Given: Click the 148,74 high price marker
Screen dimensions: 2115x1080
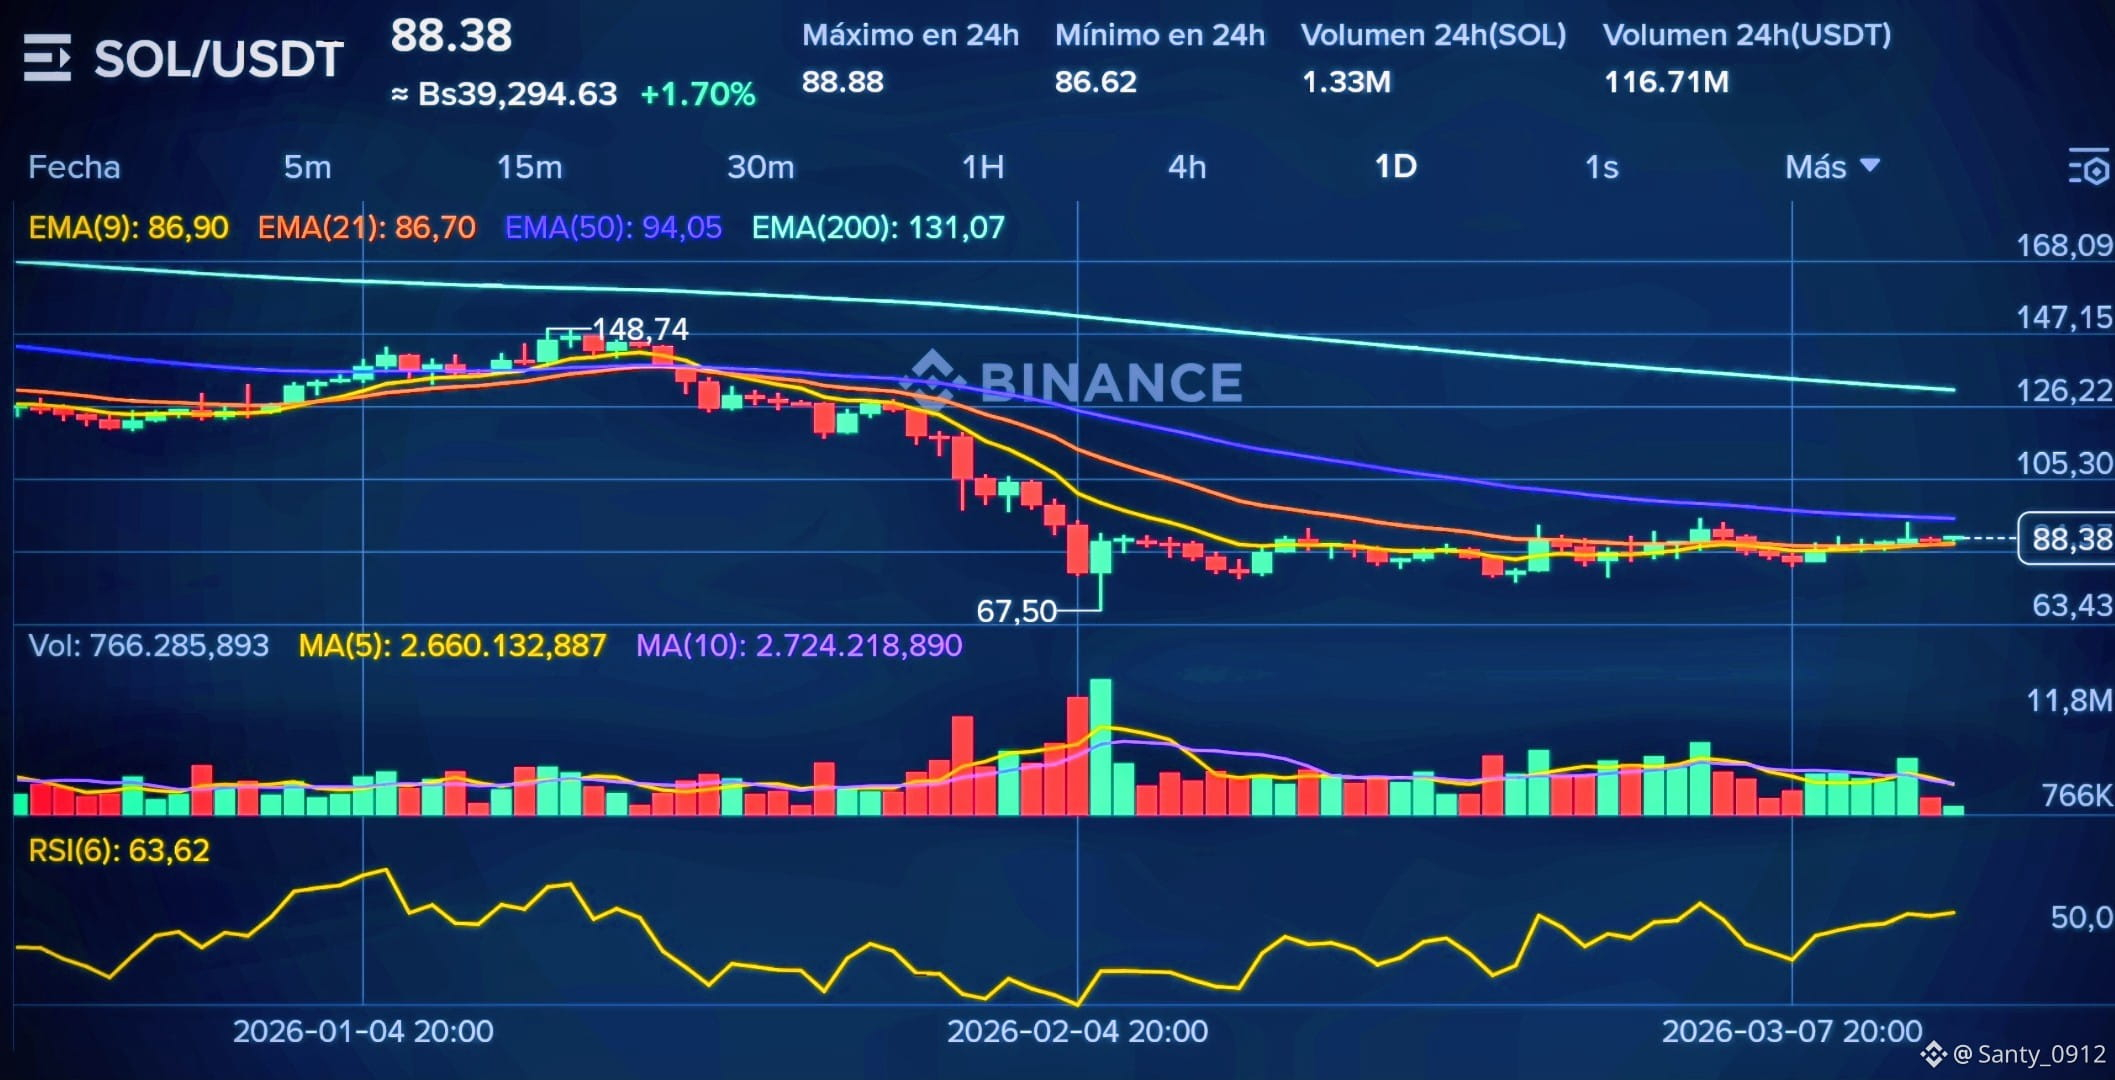Looking at the screenshot, I should pyautogui.click(x=640, y=329).
